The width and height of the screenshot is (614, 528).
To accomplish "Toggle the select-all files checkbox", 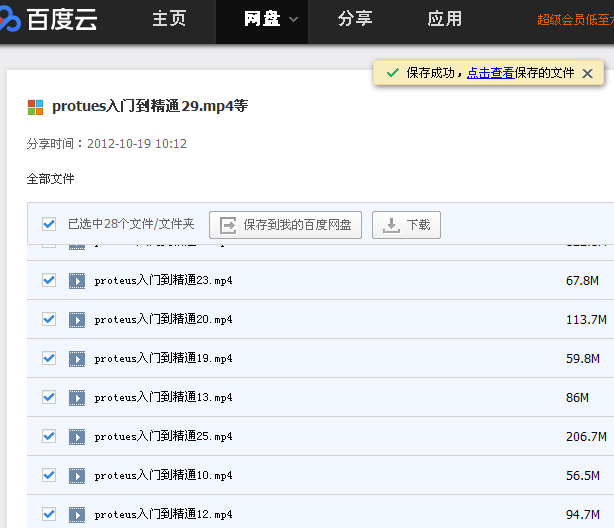I will tap(49, 224).
